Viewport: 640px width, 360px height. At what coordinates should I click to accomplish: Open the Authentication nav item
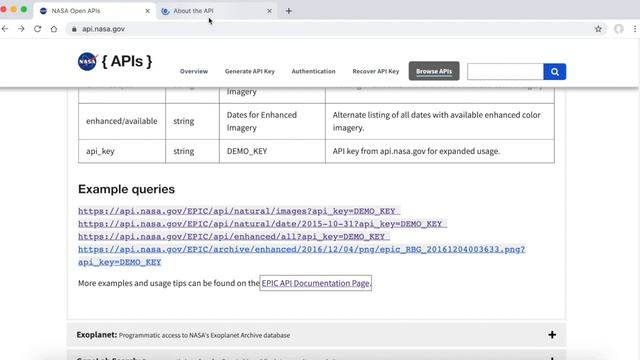click(313, 71)
